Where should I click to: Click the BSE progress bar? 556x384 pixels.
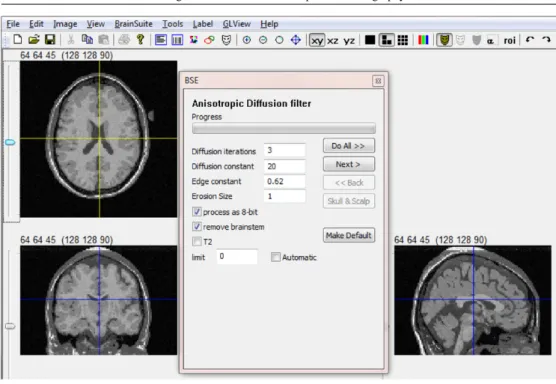click(x=284, y=128)
